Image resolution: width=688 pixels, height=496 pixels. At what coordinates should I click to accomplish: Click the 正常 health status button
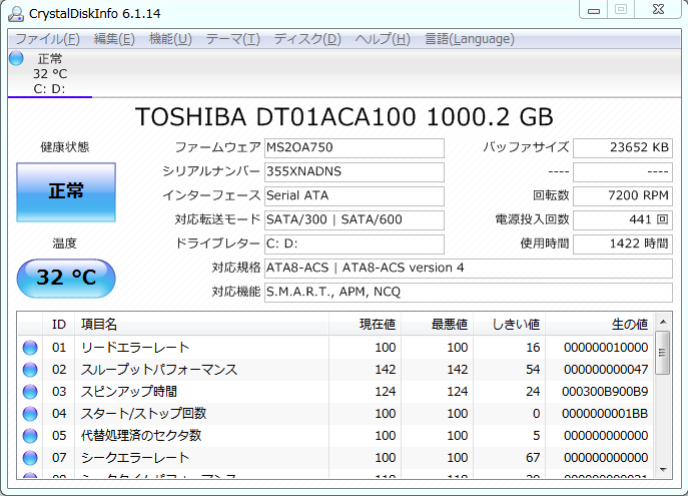click(66, 192)
